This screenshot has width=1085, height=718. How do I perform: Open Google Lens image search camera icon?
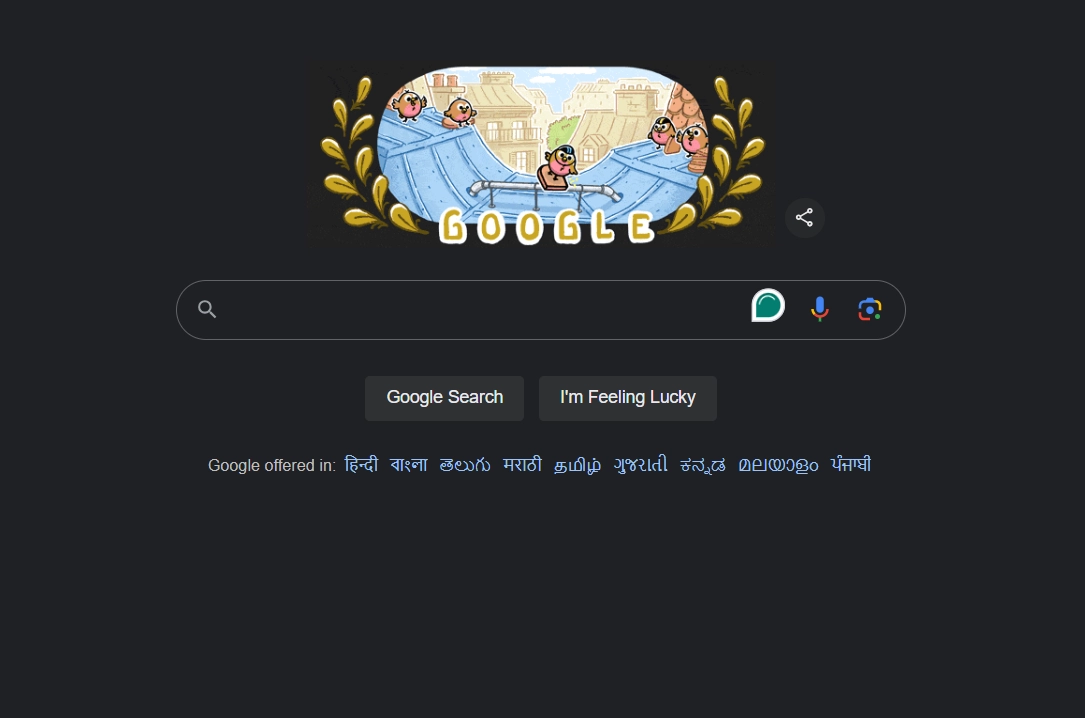[x=870, y=309]
